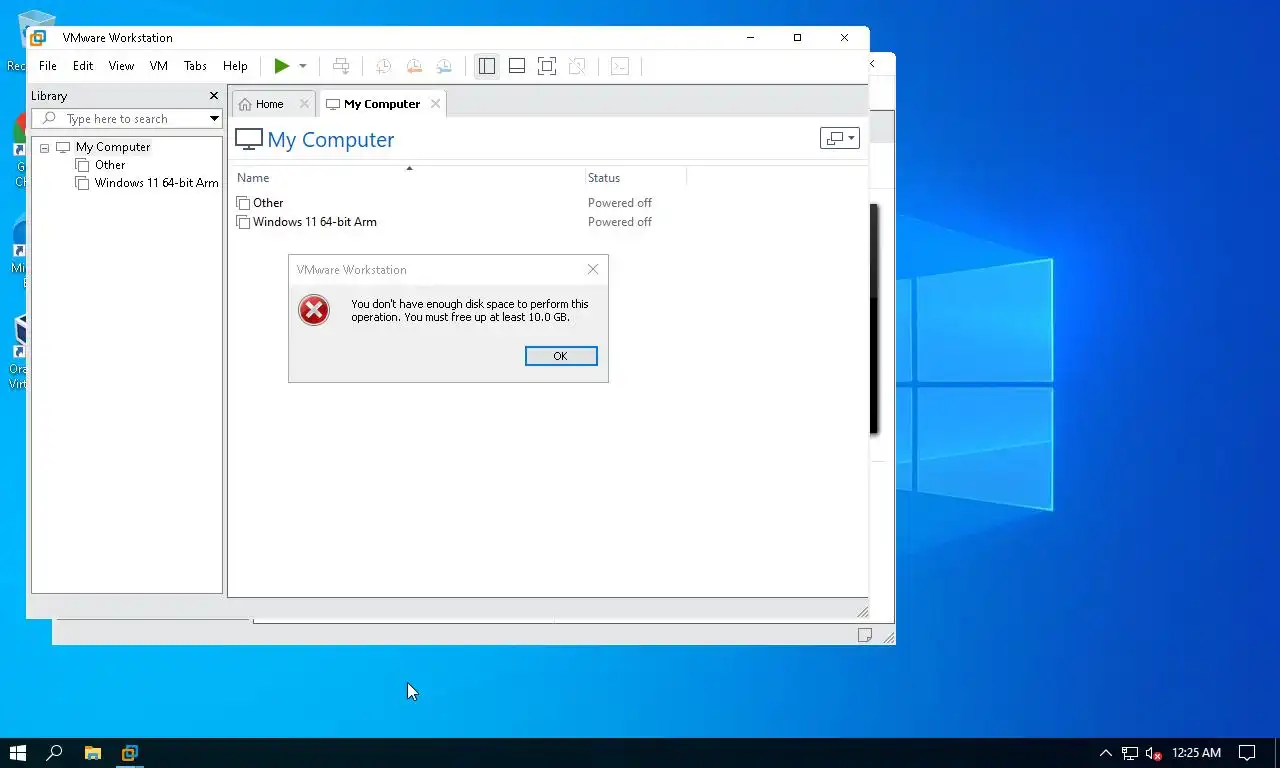Click the Unity mode toolbar icon
1280x768 pixels.
pyautogui.click(x=577, y=66)
